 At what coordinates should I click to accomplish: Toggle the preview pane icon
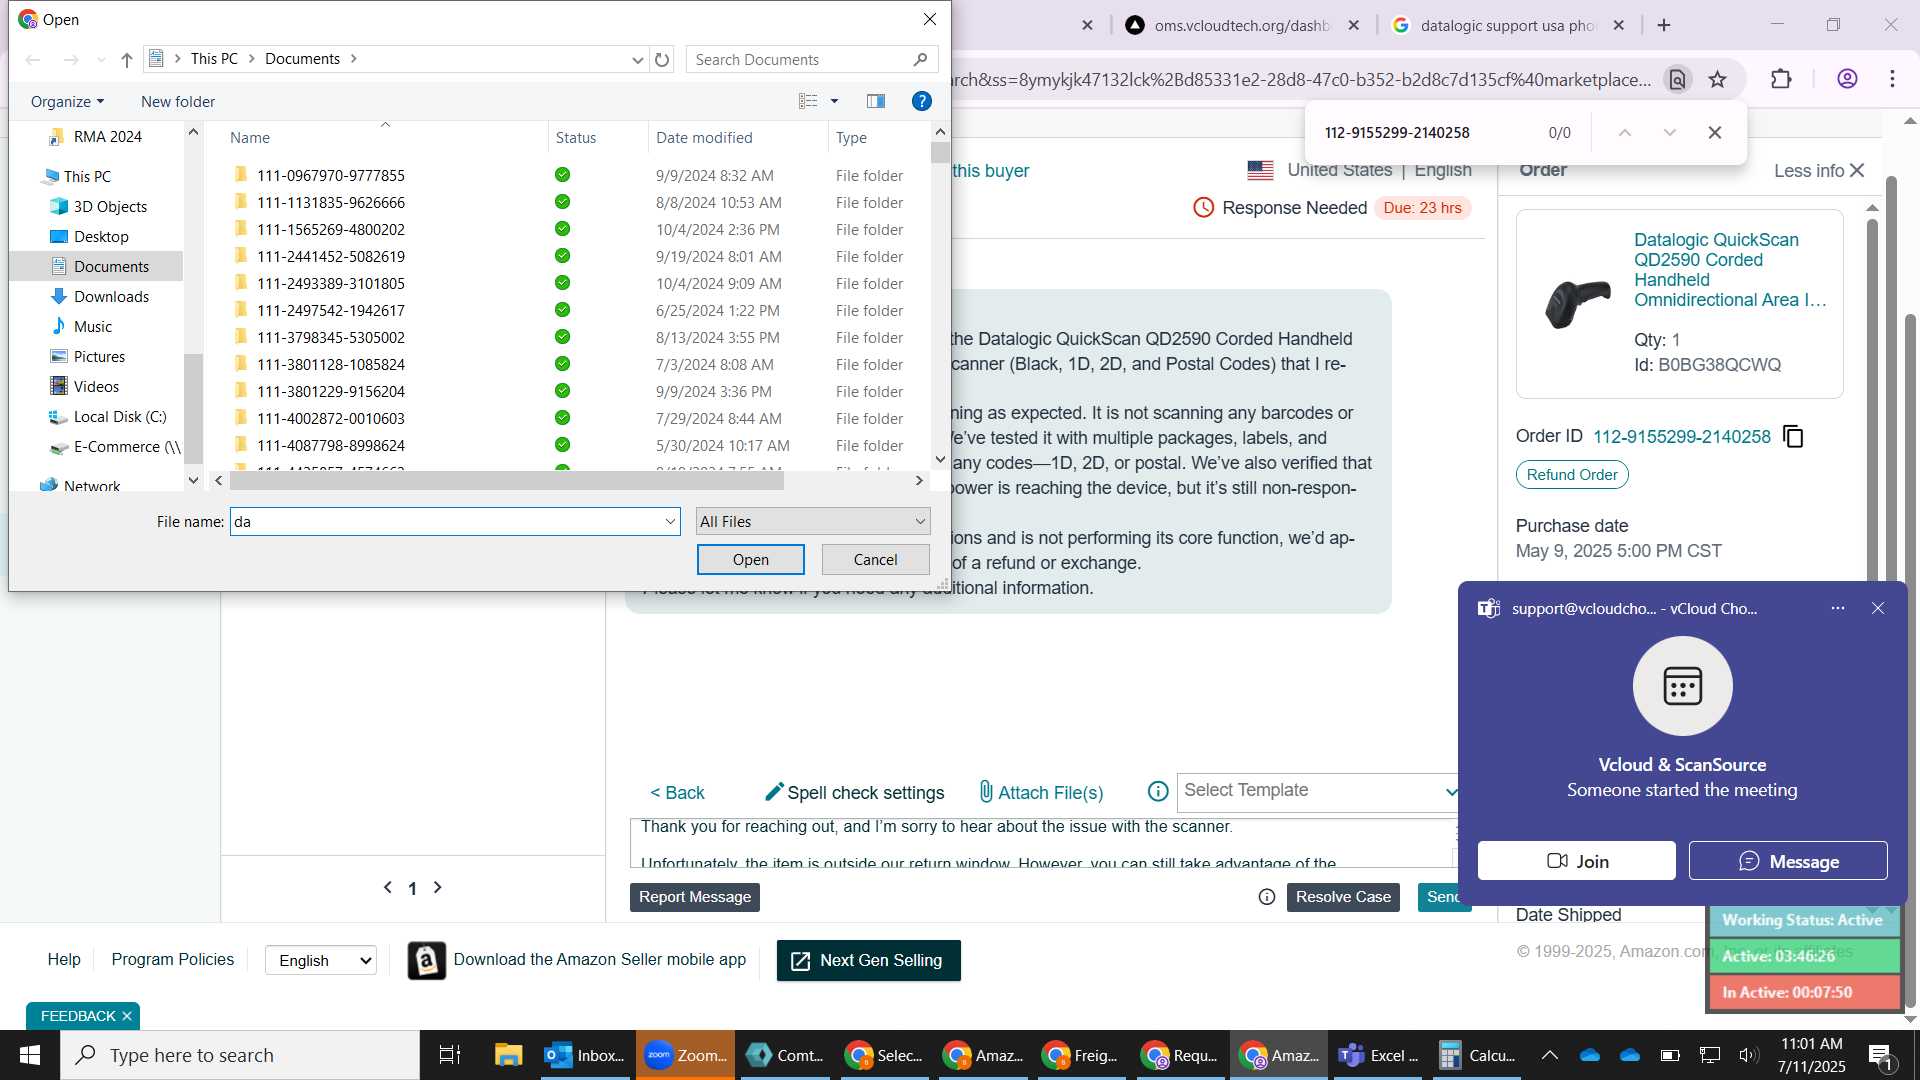click(876, 101)
